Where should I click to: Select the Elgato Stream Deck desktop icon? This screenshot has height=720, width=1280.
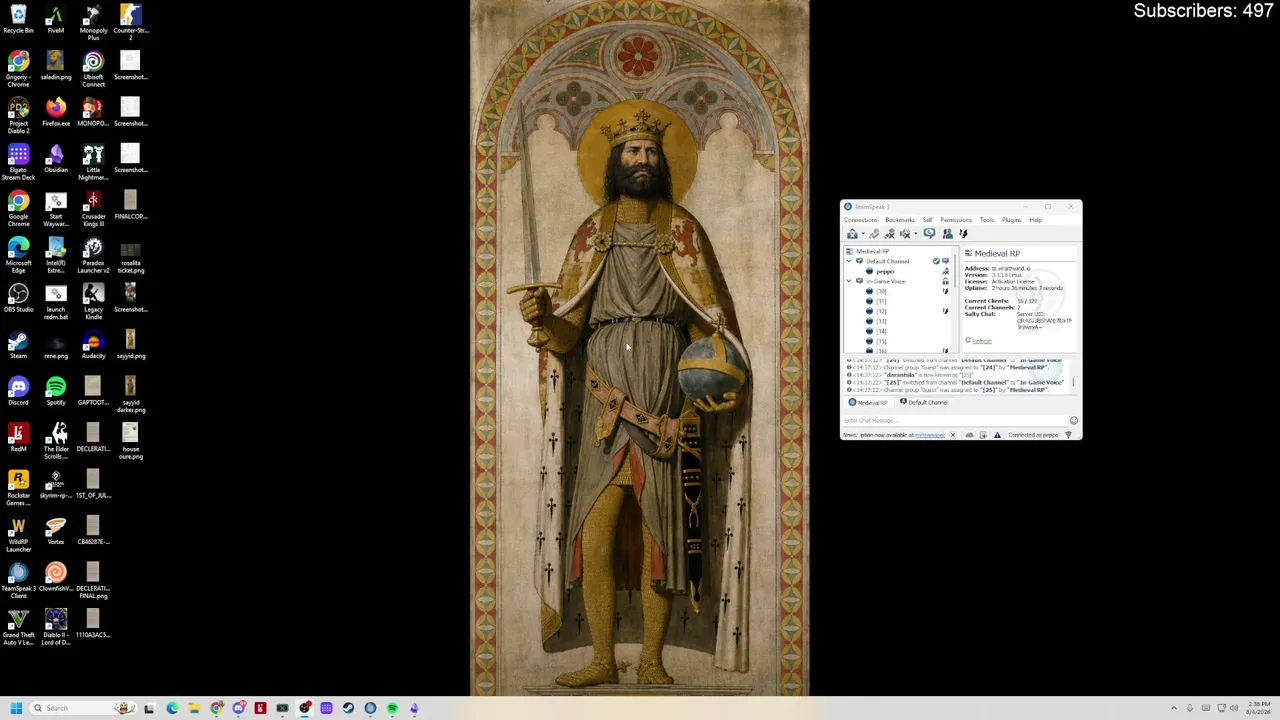(x=18, y=161)
